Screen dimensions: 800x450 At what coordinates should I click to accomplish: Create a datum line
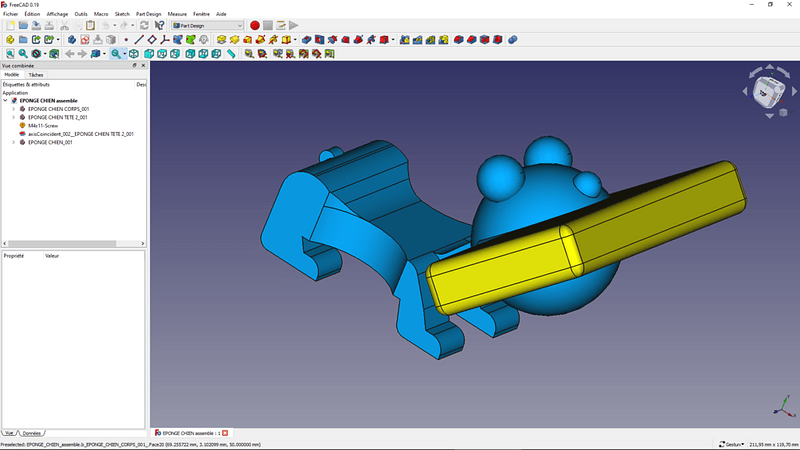pos(139,40)
